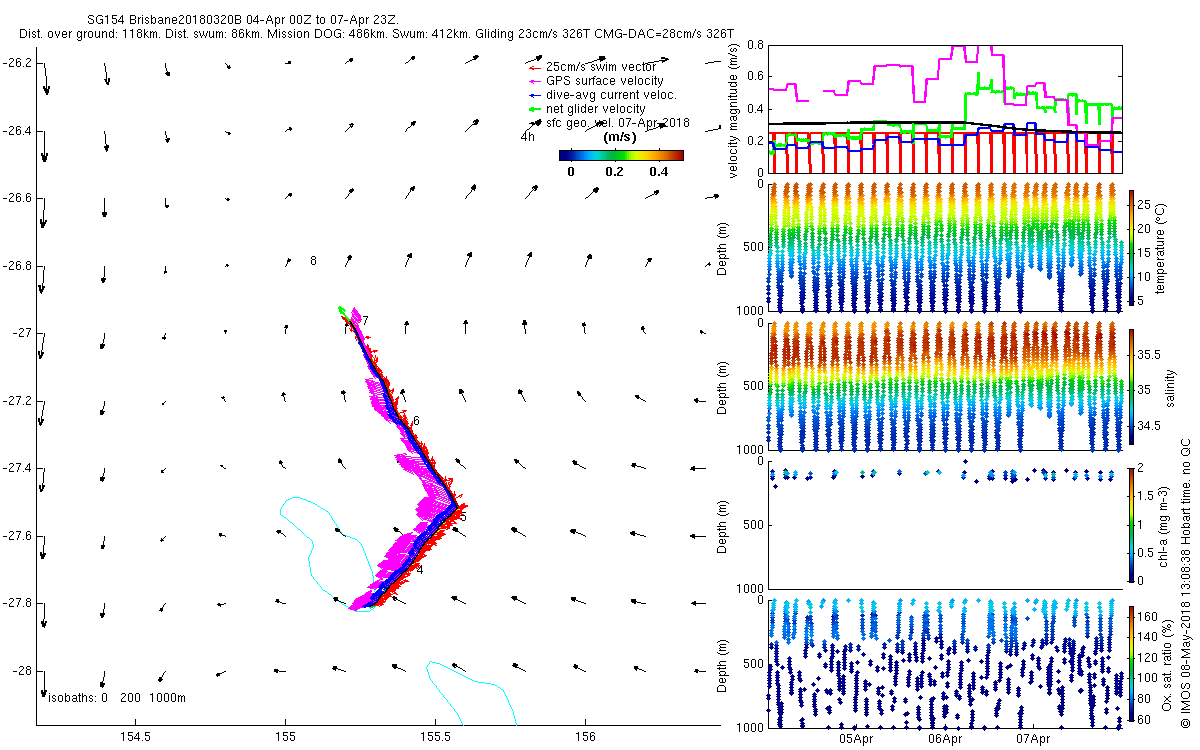1200x750 pixels.
Task: Click waypoint label '4' on the southern track leg
Action: 420,570
